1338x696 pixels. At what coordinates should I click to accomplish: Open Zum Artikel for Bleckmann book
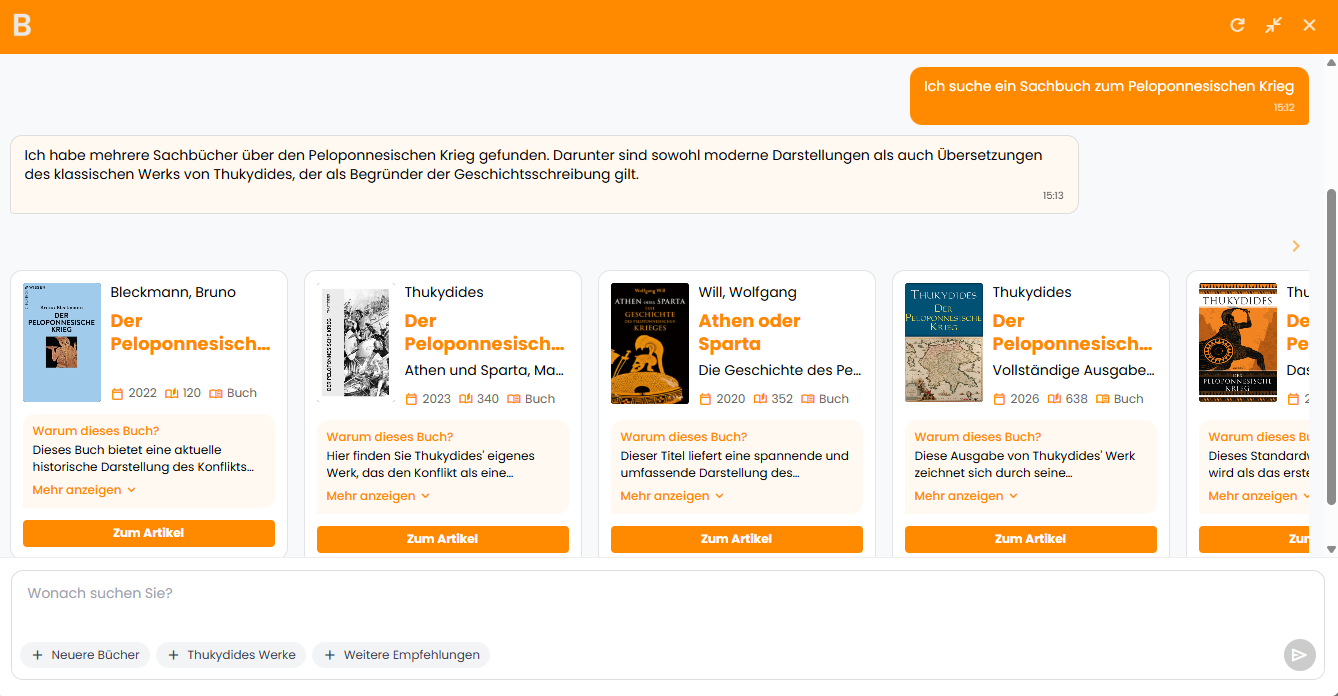(x=149, y=533)
